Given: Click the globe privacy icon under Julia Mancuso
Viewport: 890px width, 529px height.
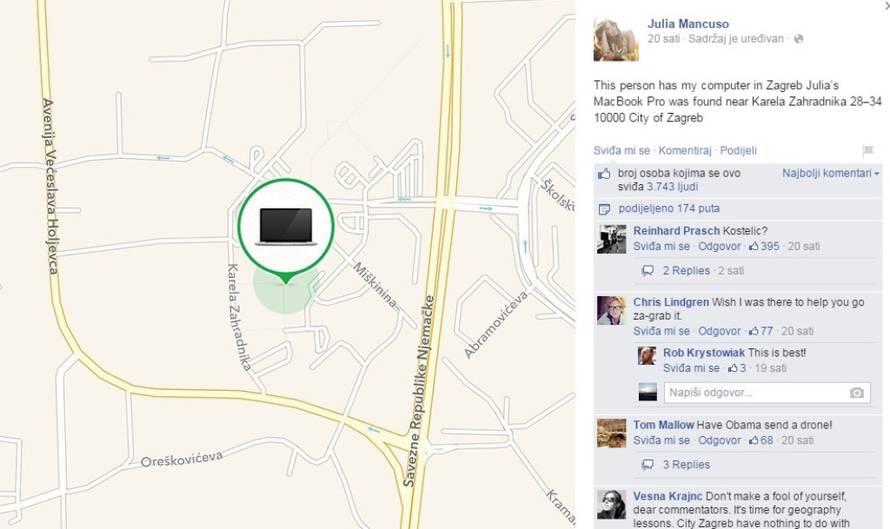Looking at the screenshot, I should tap(799, 39).
